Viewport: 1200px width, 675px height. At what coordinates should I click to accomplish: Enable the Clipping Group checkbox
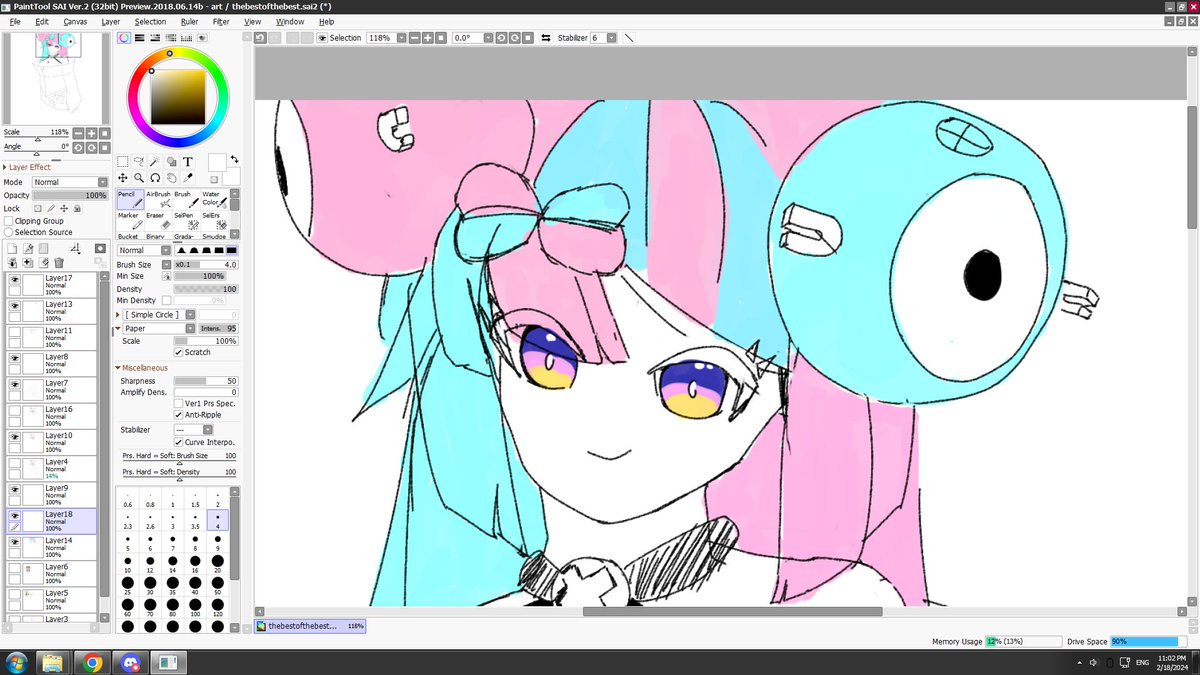click(x=9, y=221)
